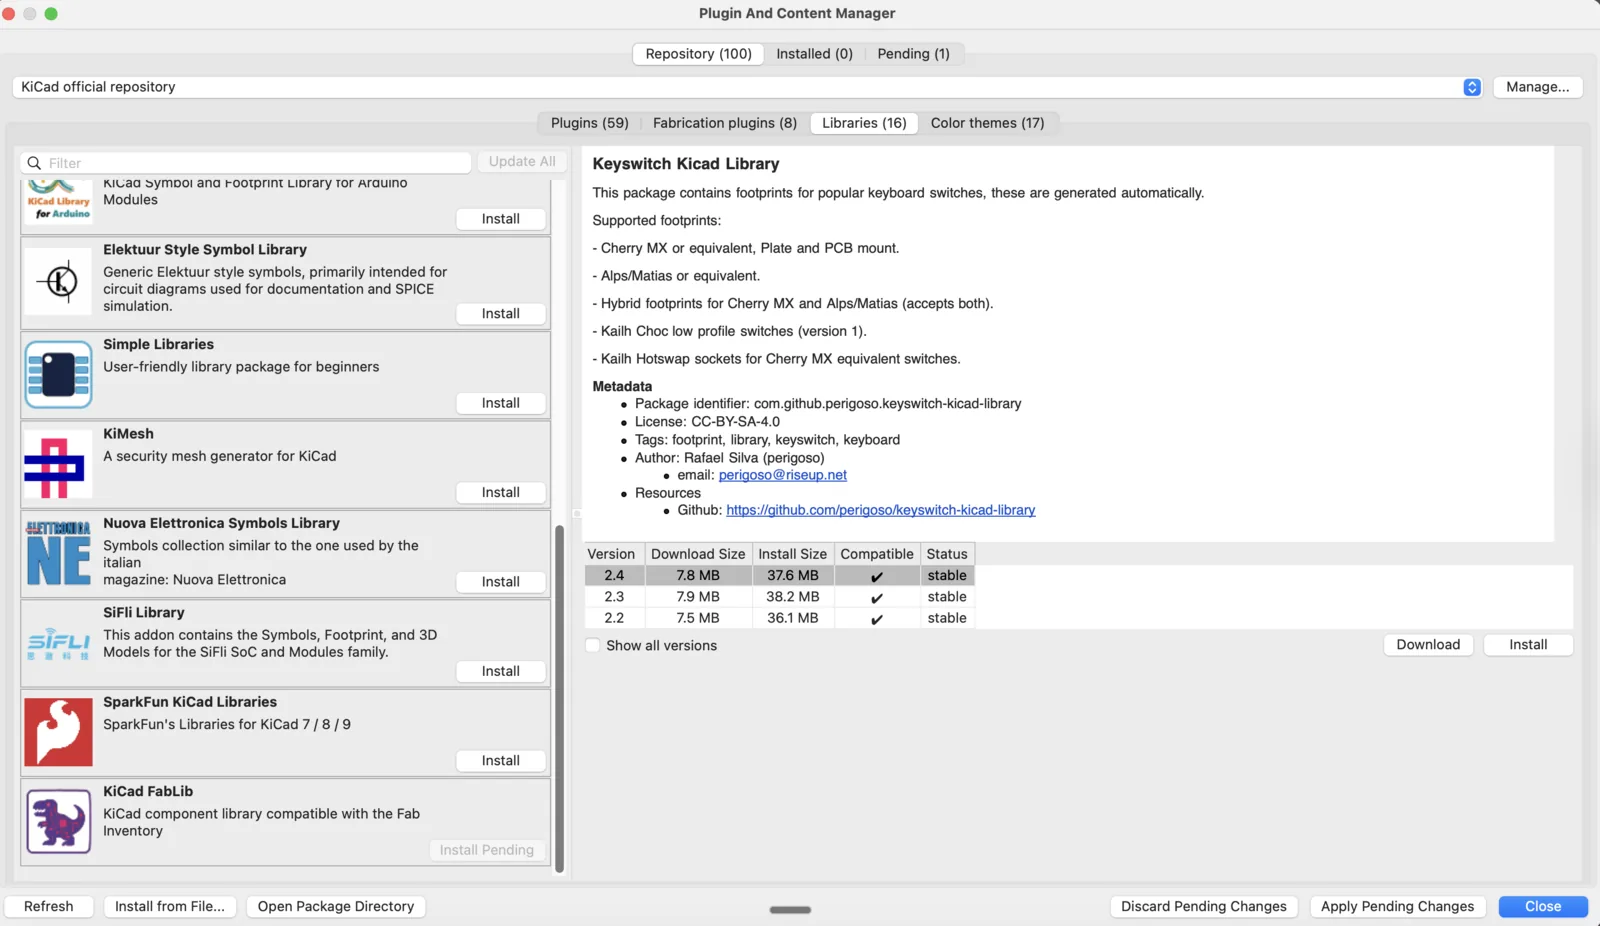Click Install Pending for KiCad FabLib
The image size is (1600, 926).
click(x=487, y=850)
